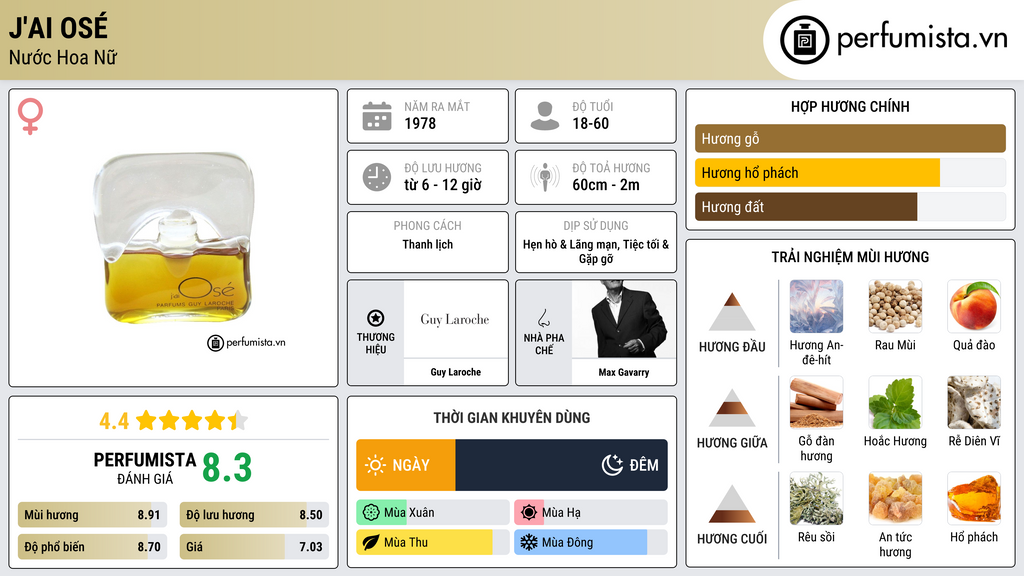This screenshot has height=576, width=1024.
Task: Click the moon icon in Đêm bar
Action: point(612,465)
